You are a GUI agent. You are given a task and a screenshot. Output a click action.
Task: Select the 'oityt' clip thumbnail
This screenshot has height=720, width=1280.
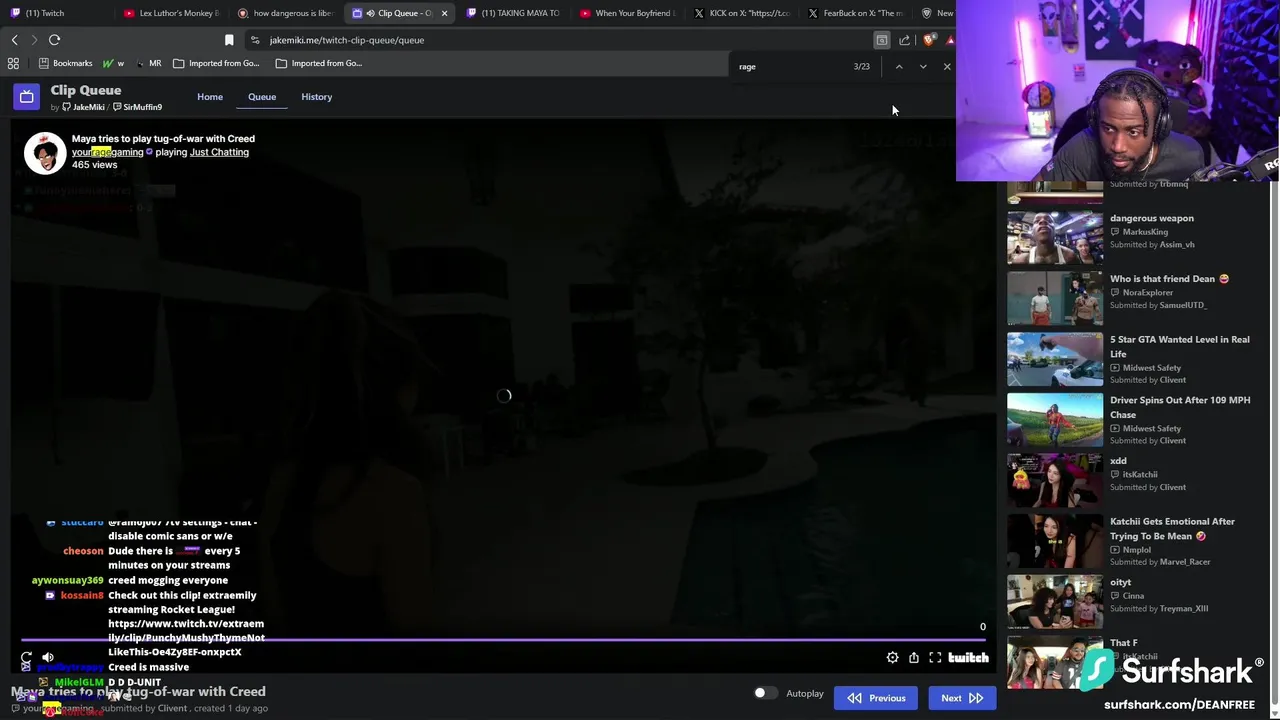[x=1055, y=601]
